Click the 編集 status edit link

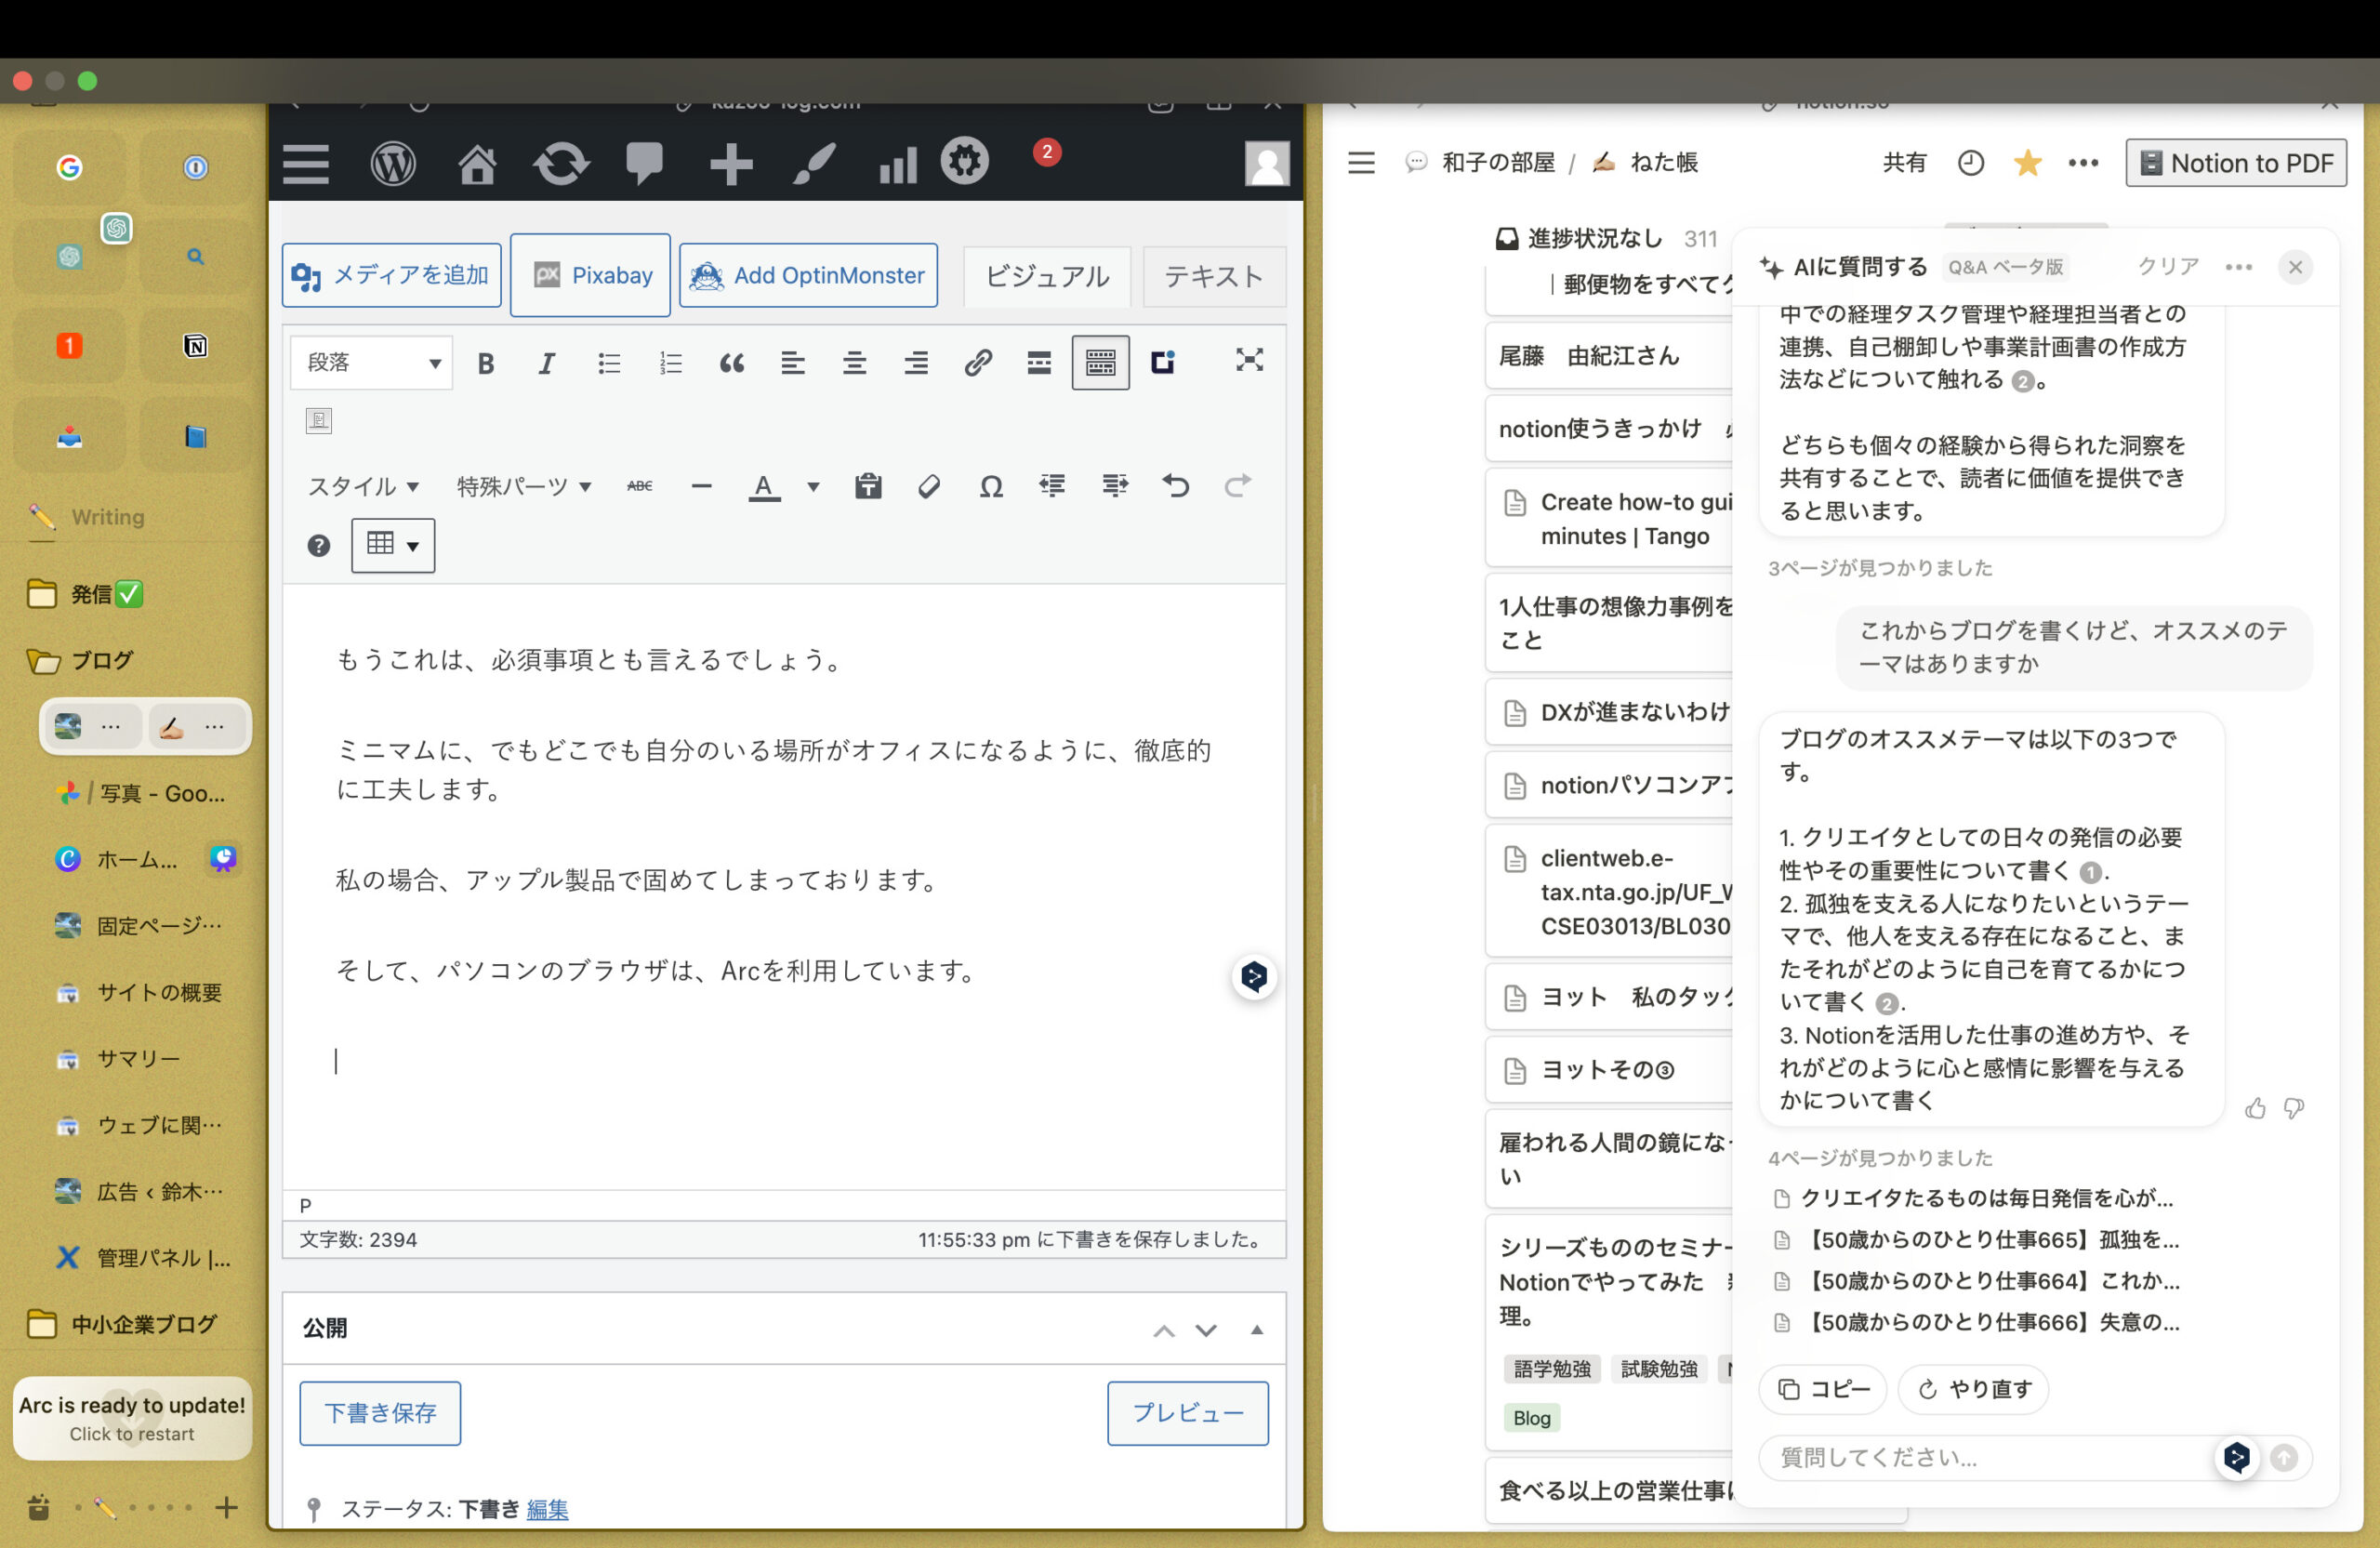tap(547, 1509)
